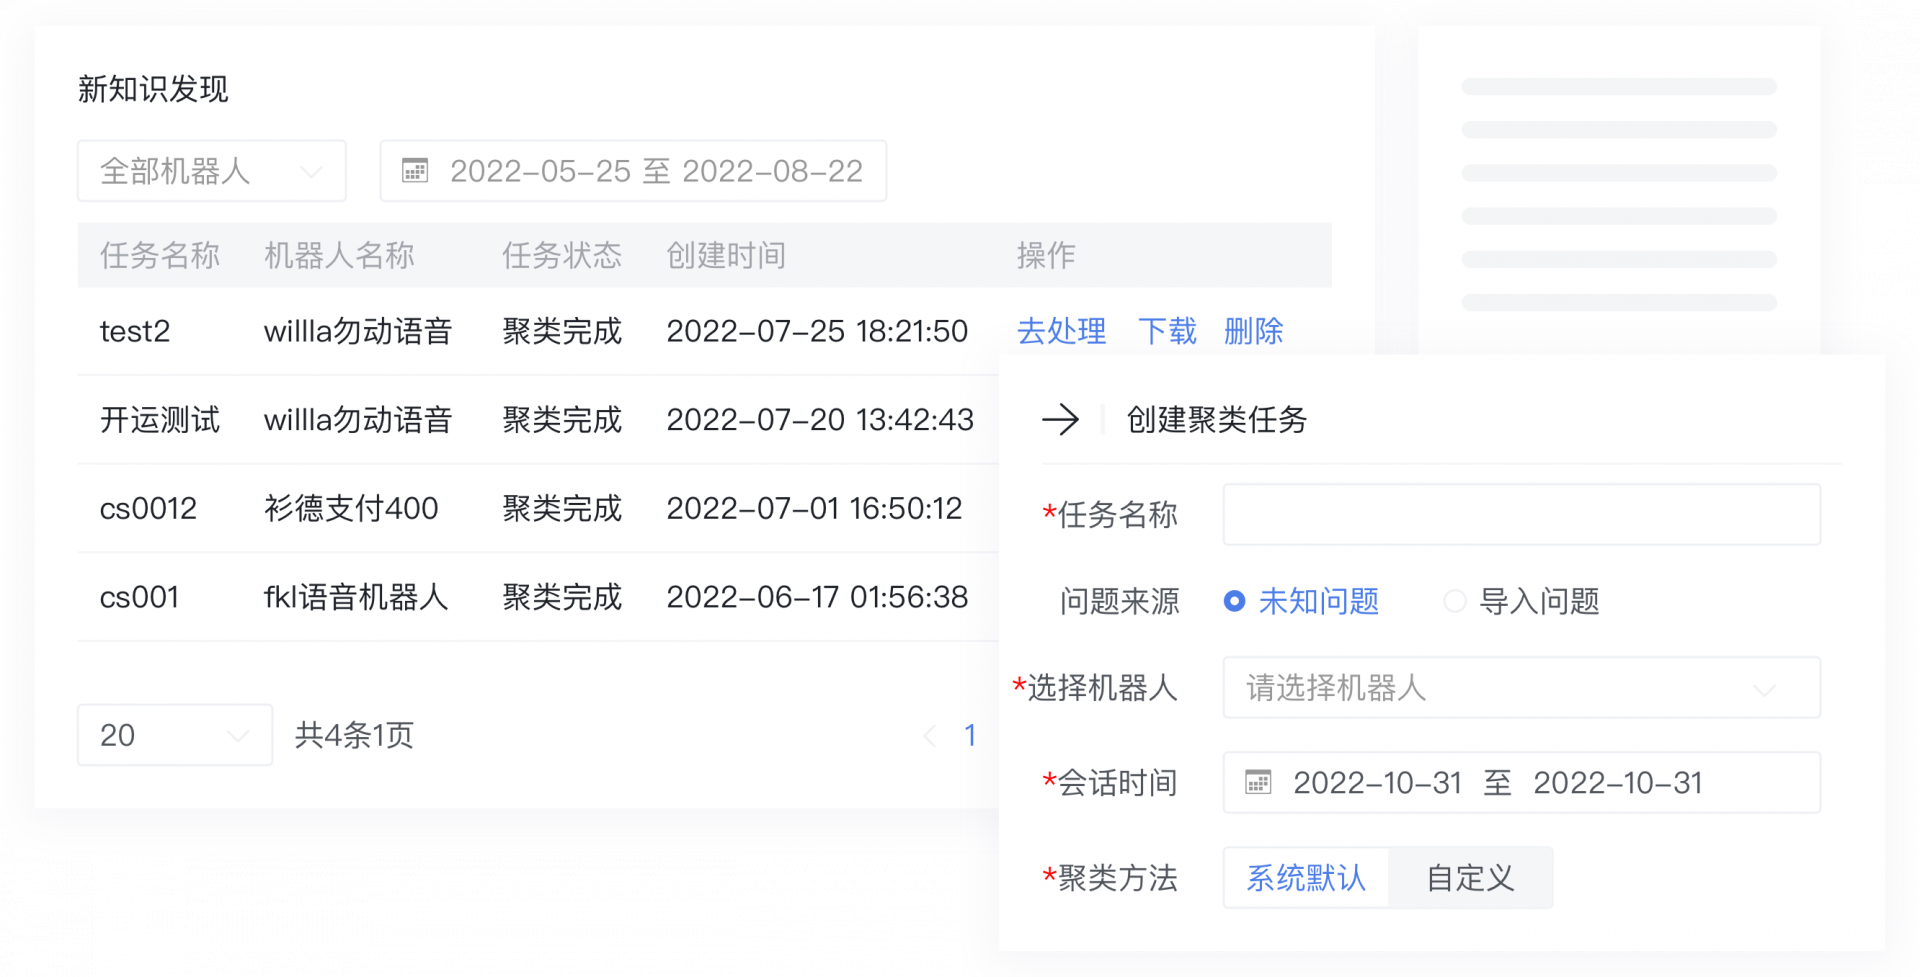
Task: Switch clustering method to 自定义
Action: click(1470, 878)
